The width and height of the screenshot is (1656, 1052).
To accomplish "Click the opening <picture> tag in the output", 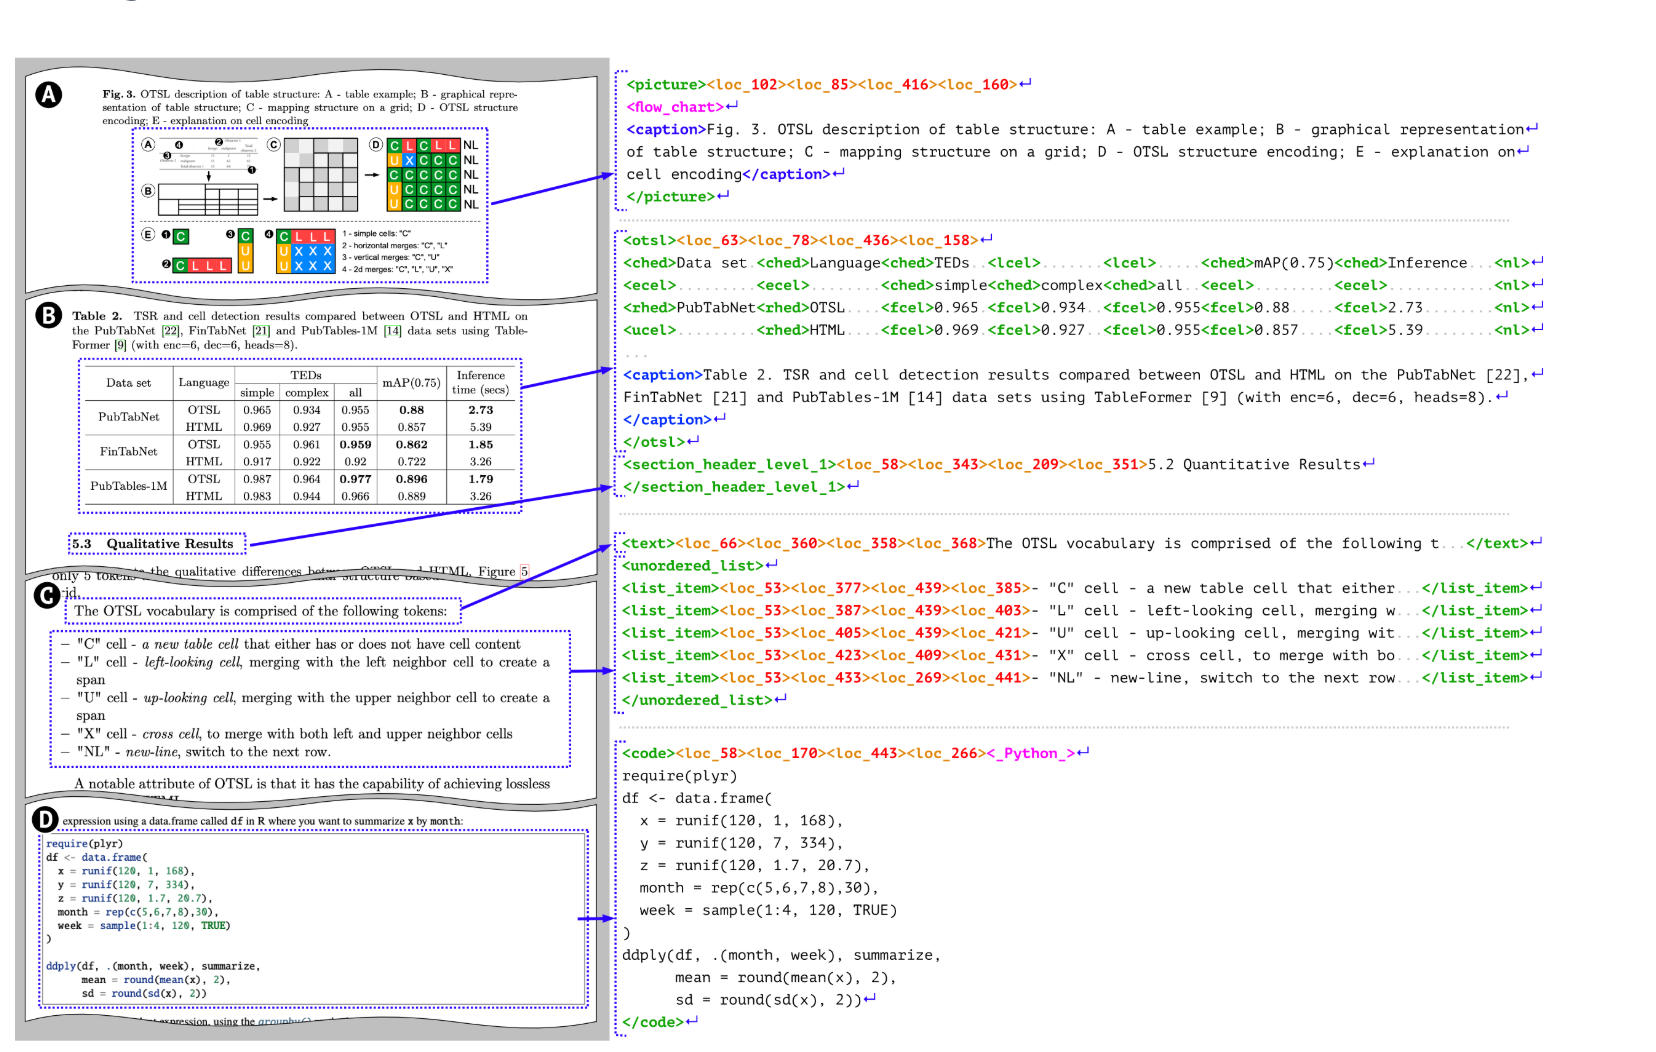I will pos(666,85).
